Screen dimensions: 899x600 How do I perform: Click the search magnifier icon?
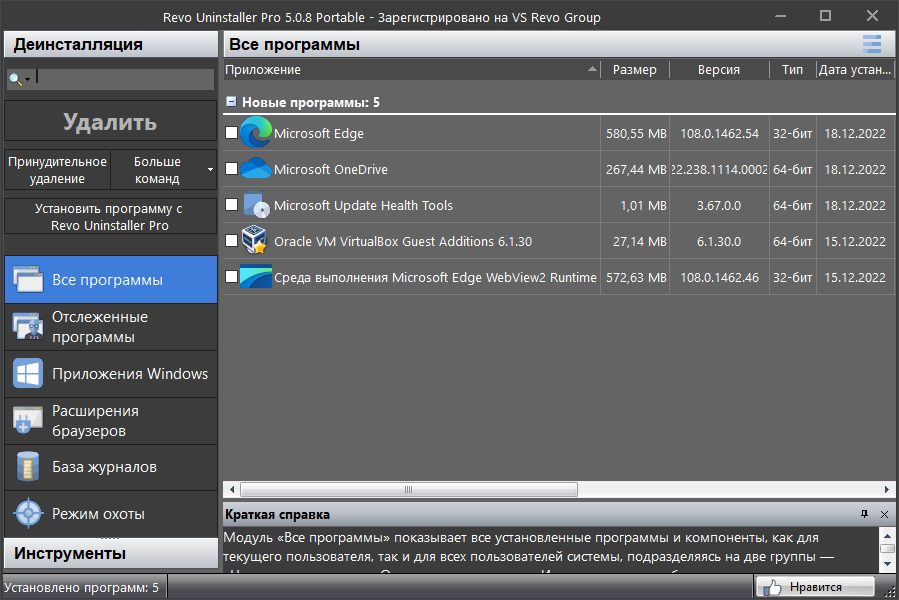pos(15,79)
